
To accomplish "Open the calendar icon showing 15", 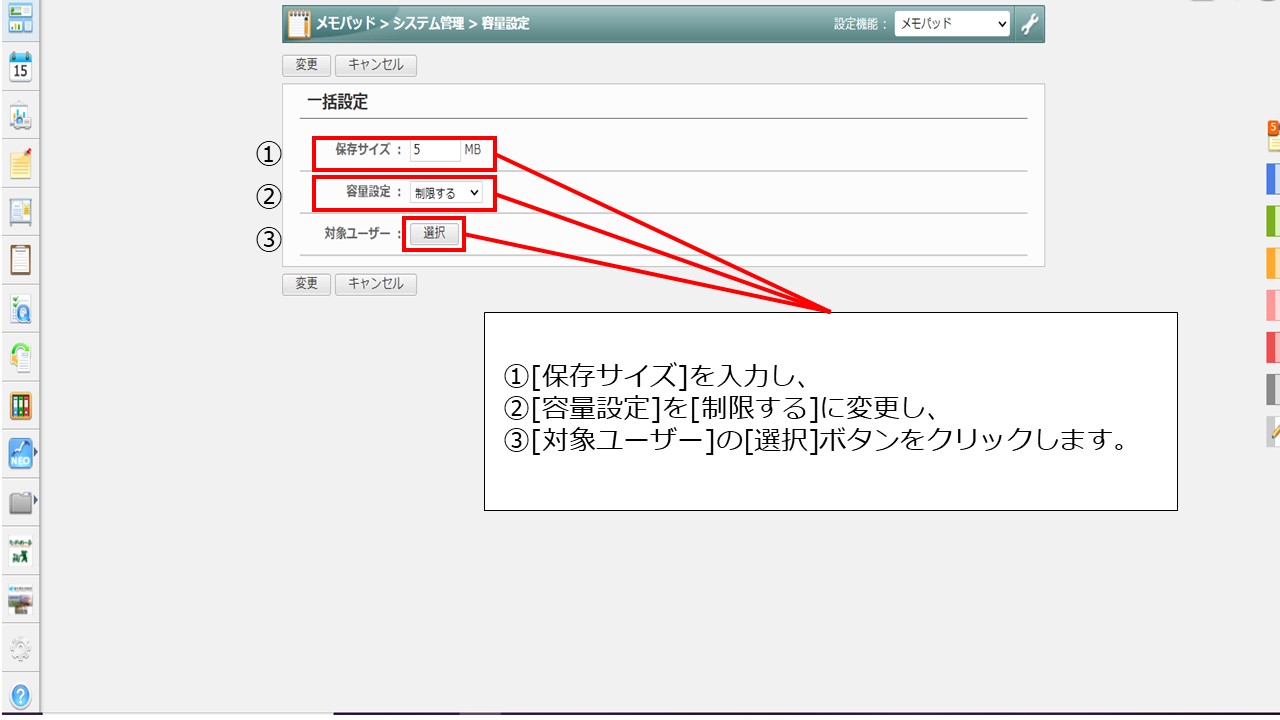I will (x=20, y=67).
